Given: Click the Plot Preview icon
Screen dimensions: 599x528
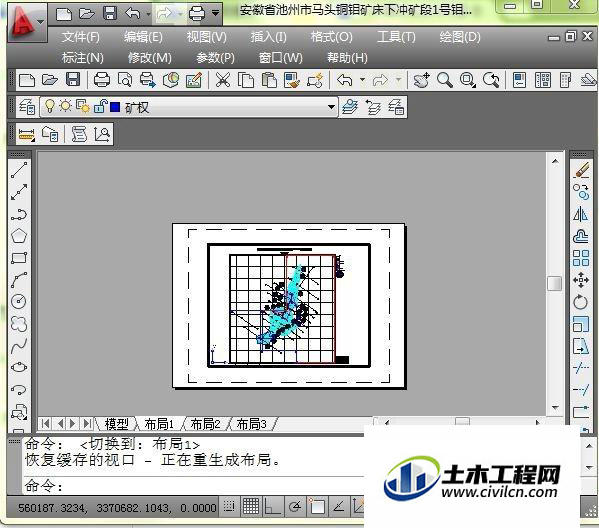Looking at the screenshot, I should coord(125,80).
